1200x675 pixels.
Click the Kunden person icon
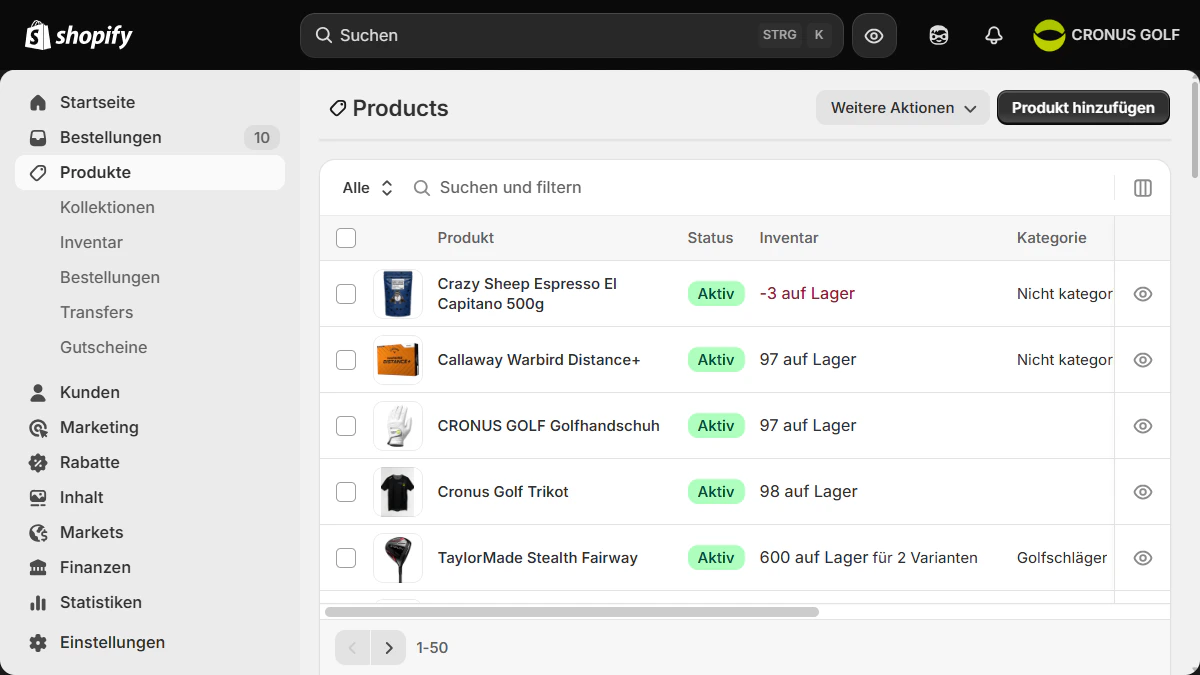pos(38,392)
